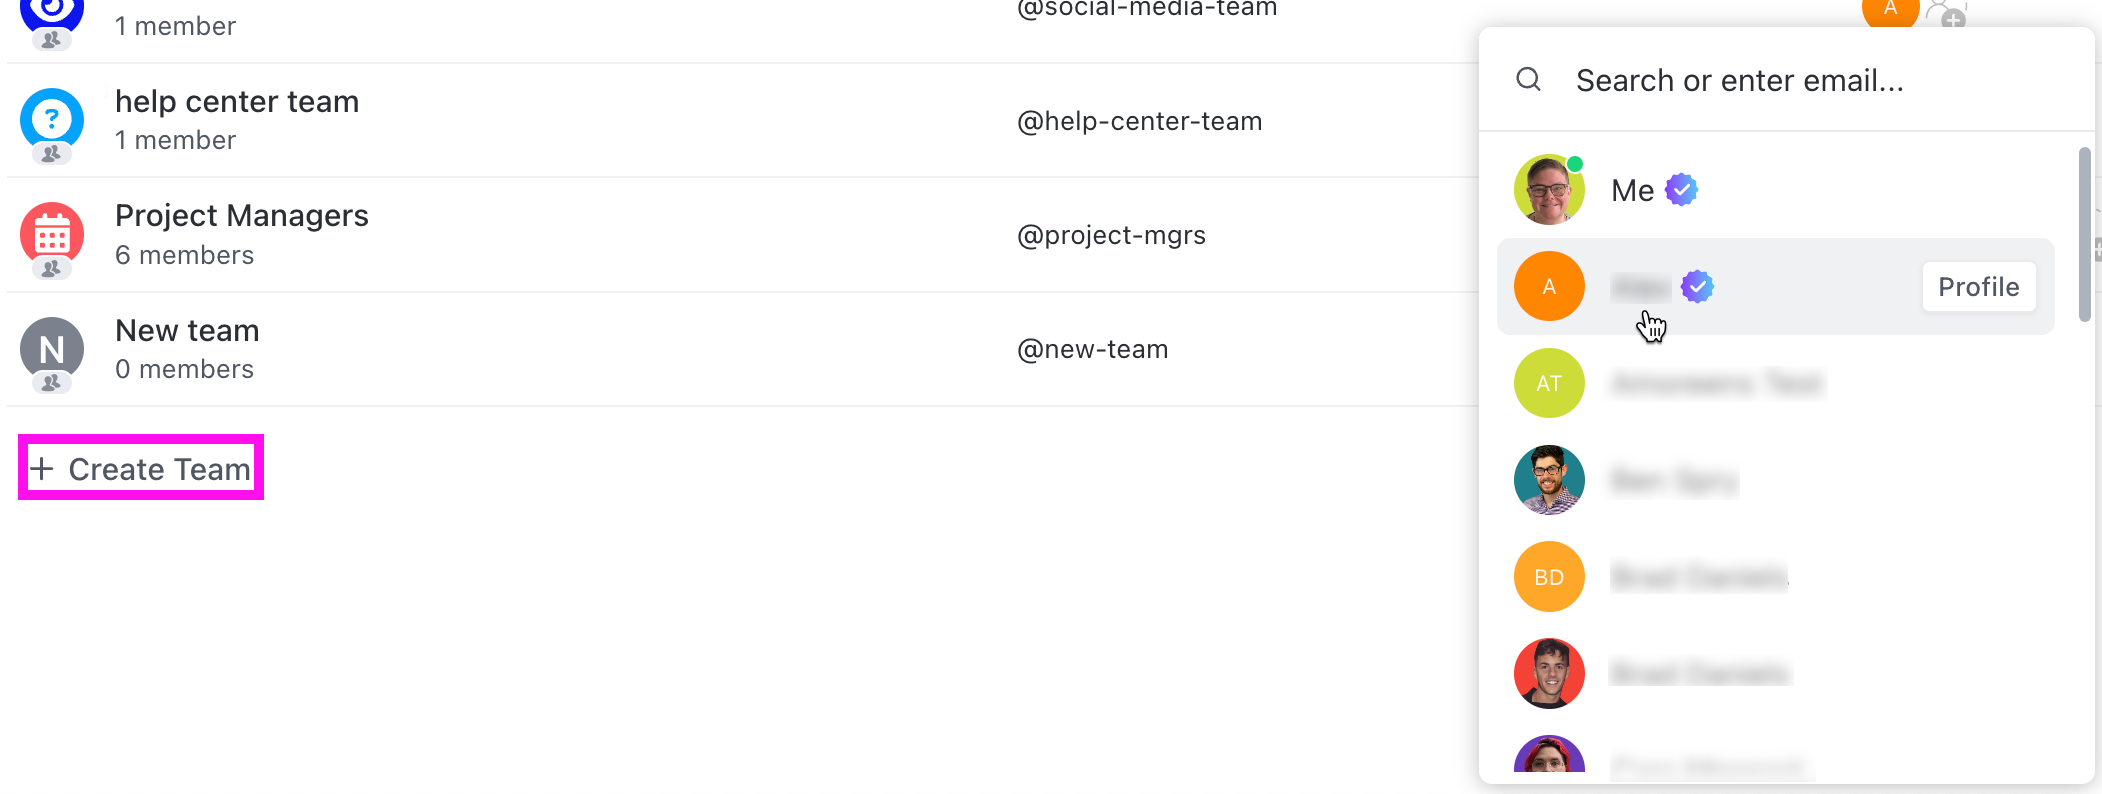Select the 'Me' user entry
The image size is (2102, 794).
pos(1632,190)
